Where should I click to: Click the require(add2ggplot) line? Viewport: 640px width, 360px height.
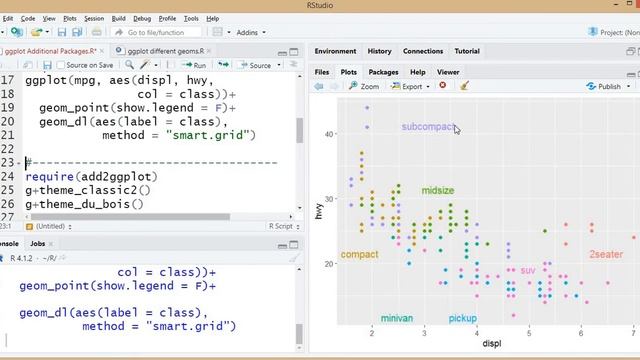(x=91, y=176)
